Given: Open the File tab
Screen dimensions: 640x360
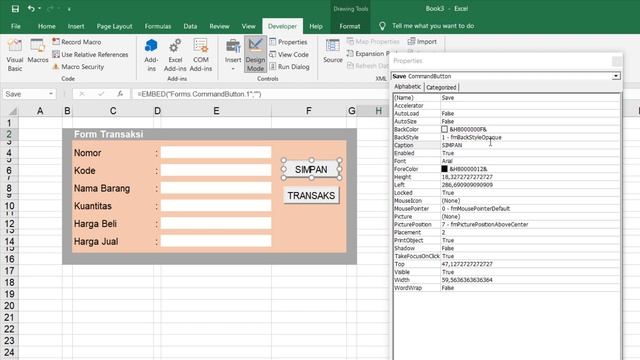Looking at the screenshot, I should pyautogui.click(x=16, y=26).
